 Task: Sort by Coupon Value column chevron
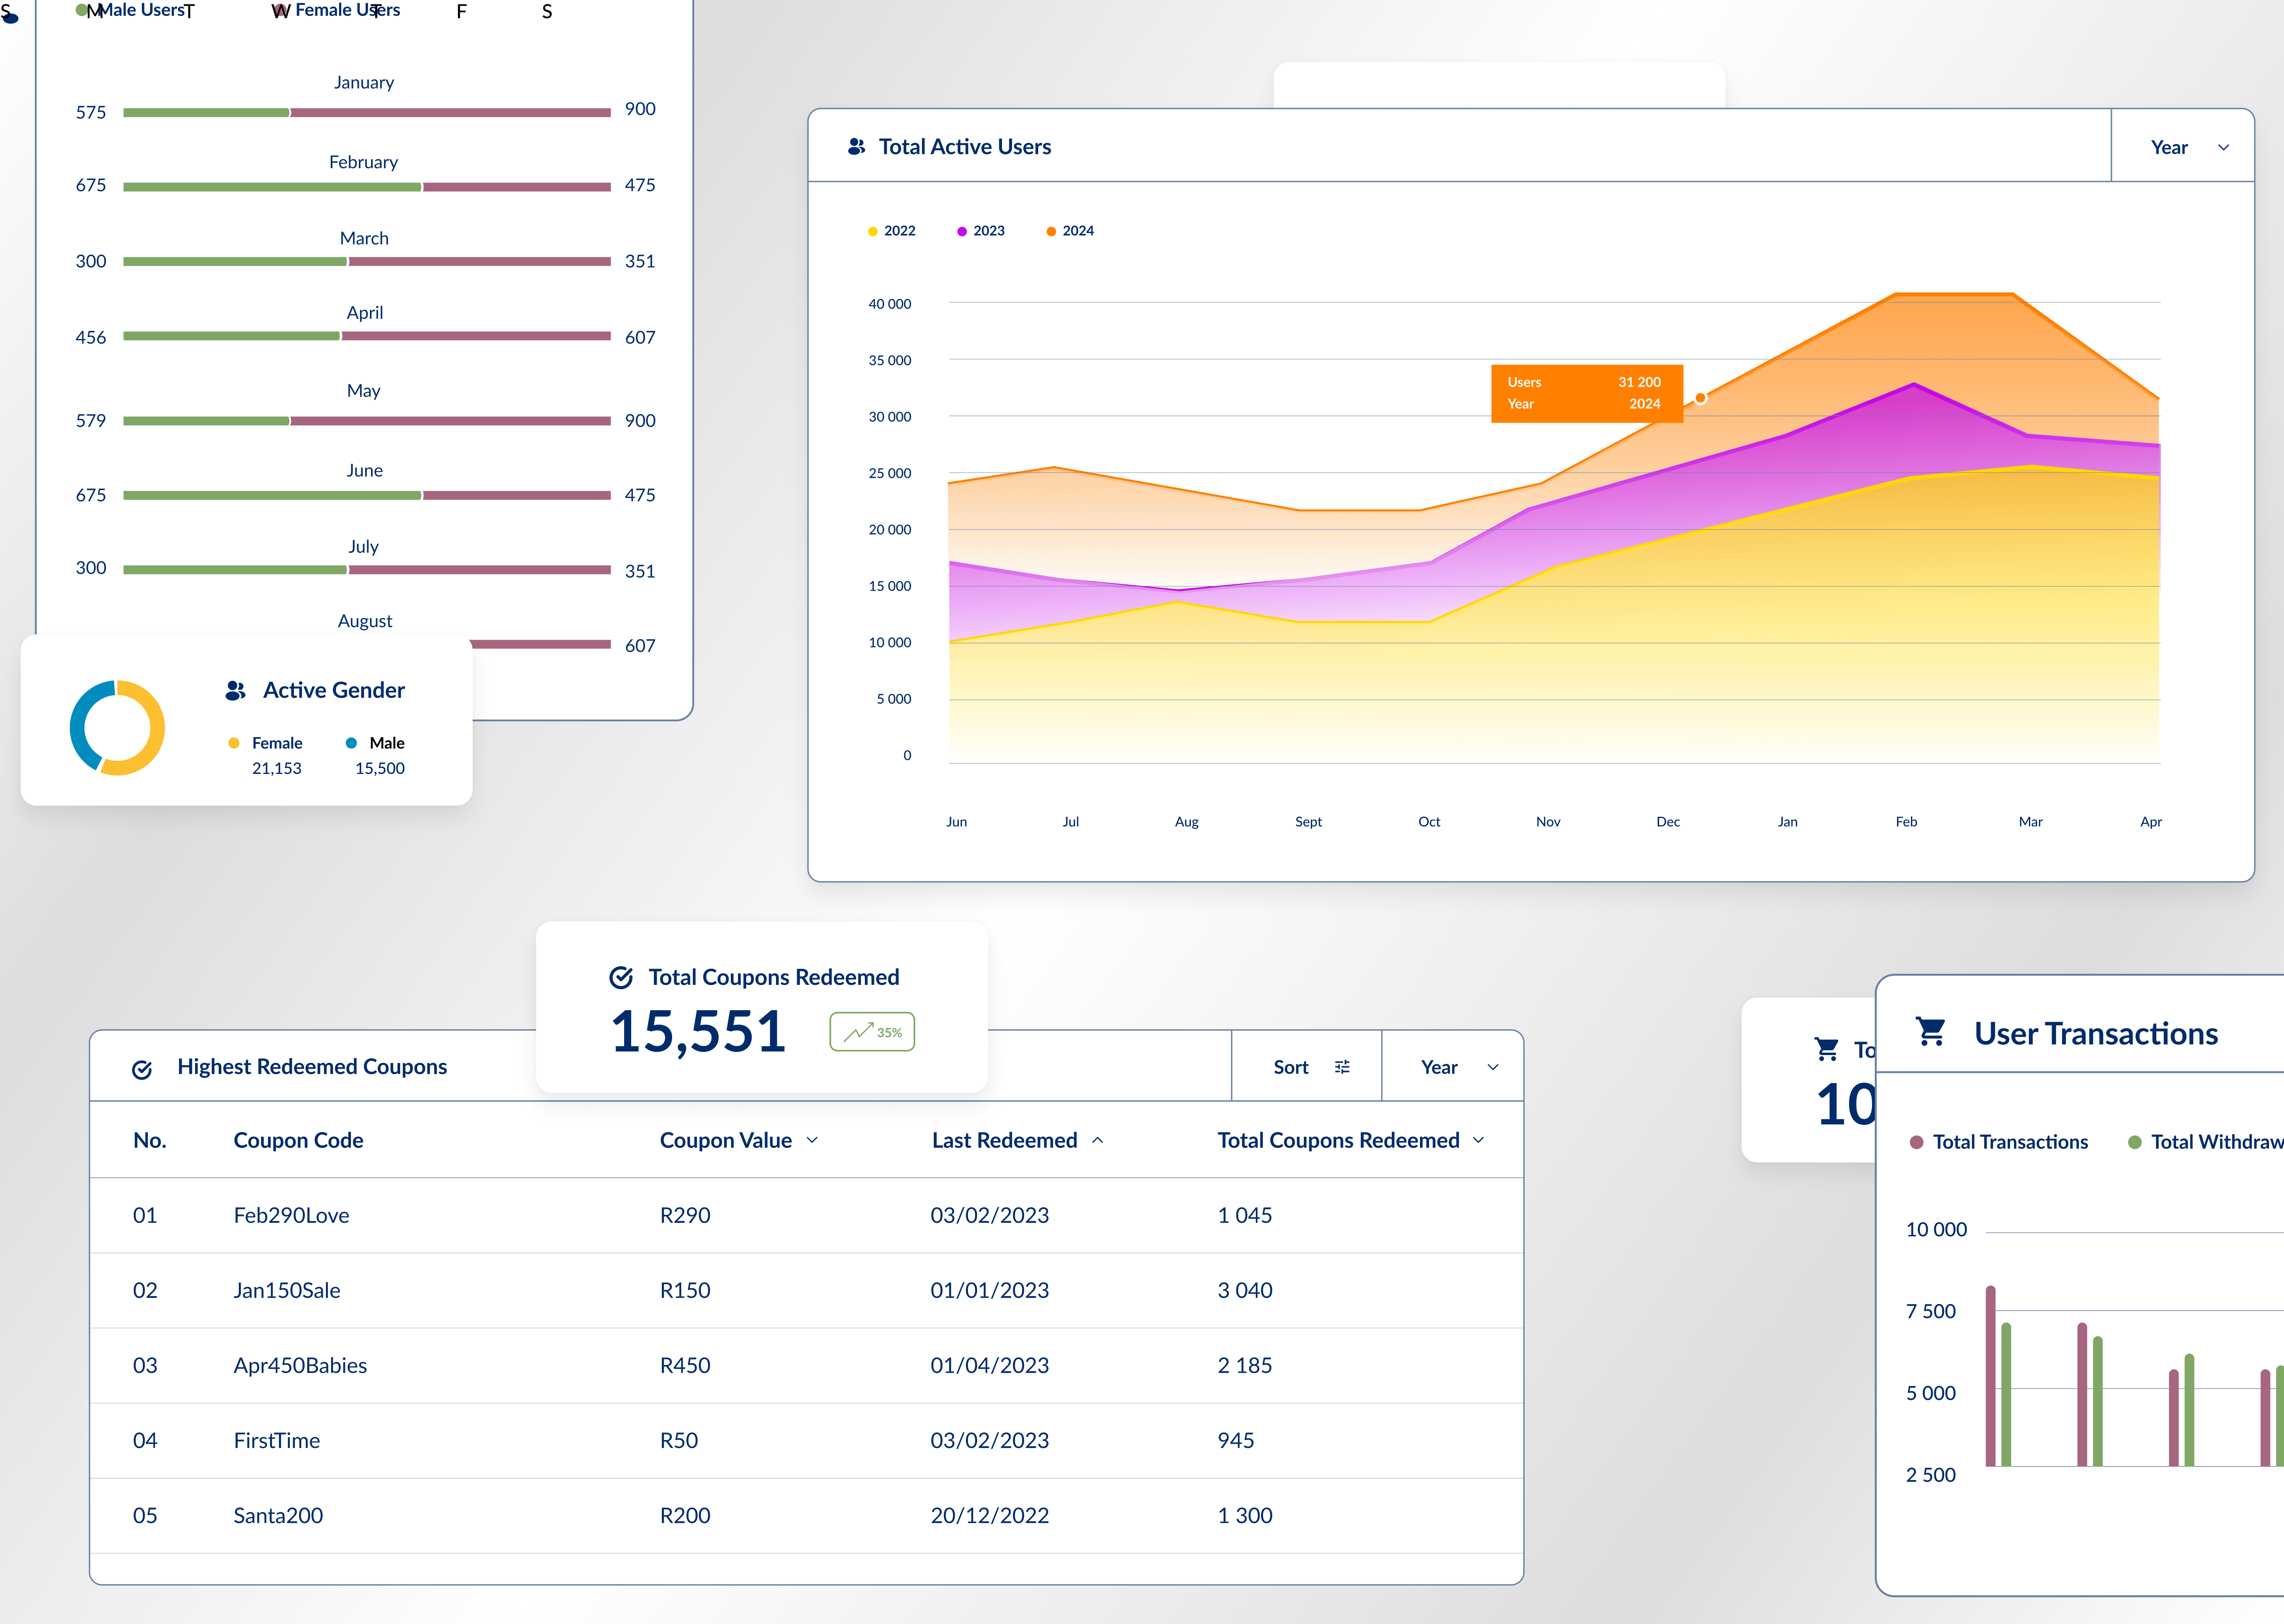pyautogui.click(x=812, y=1140)
